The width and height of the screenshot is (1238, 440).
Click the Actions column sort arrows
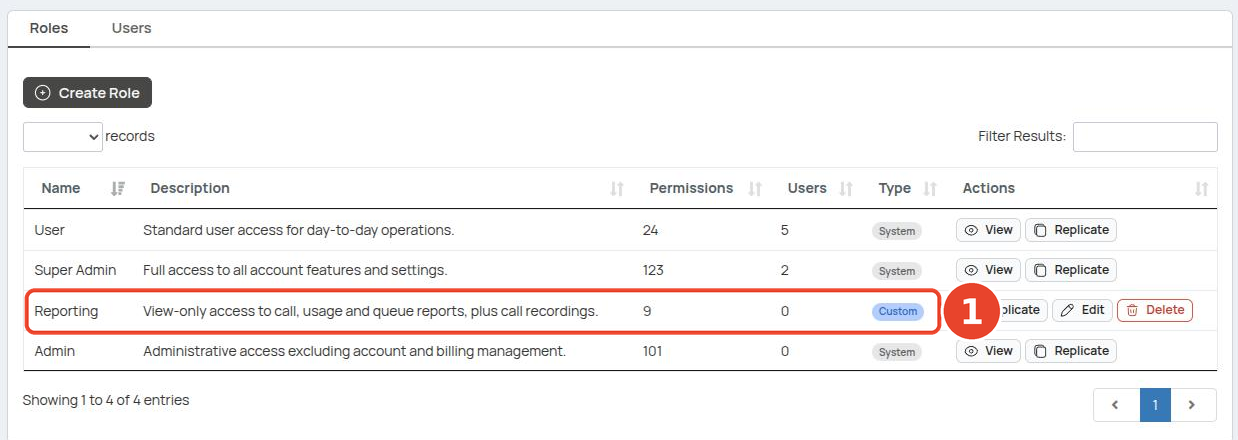point(1202,189)
